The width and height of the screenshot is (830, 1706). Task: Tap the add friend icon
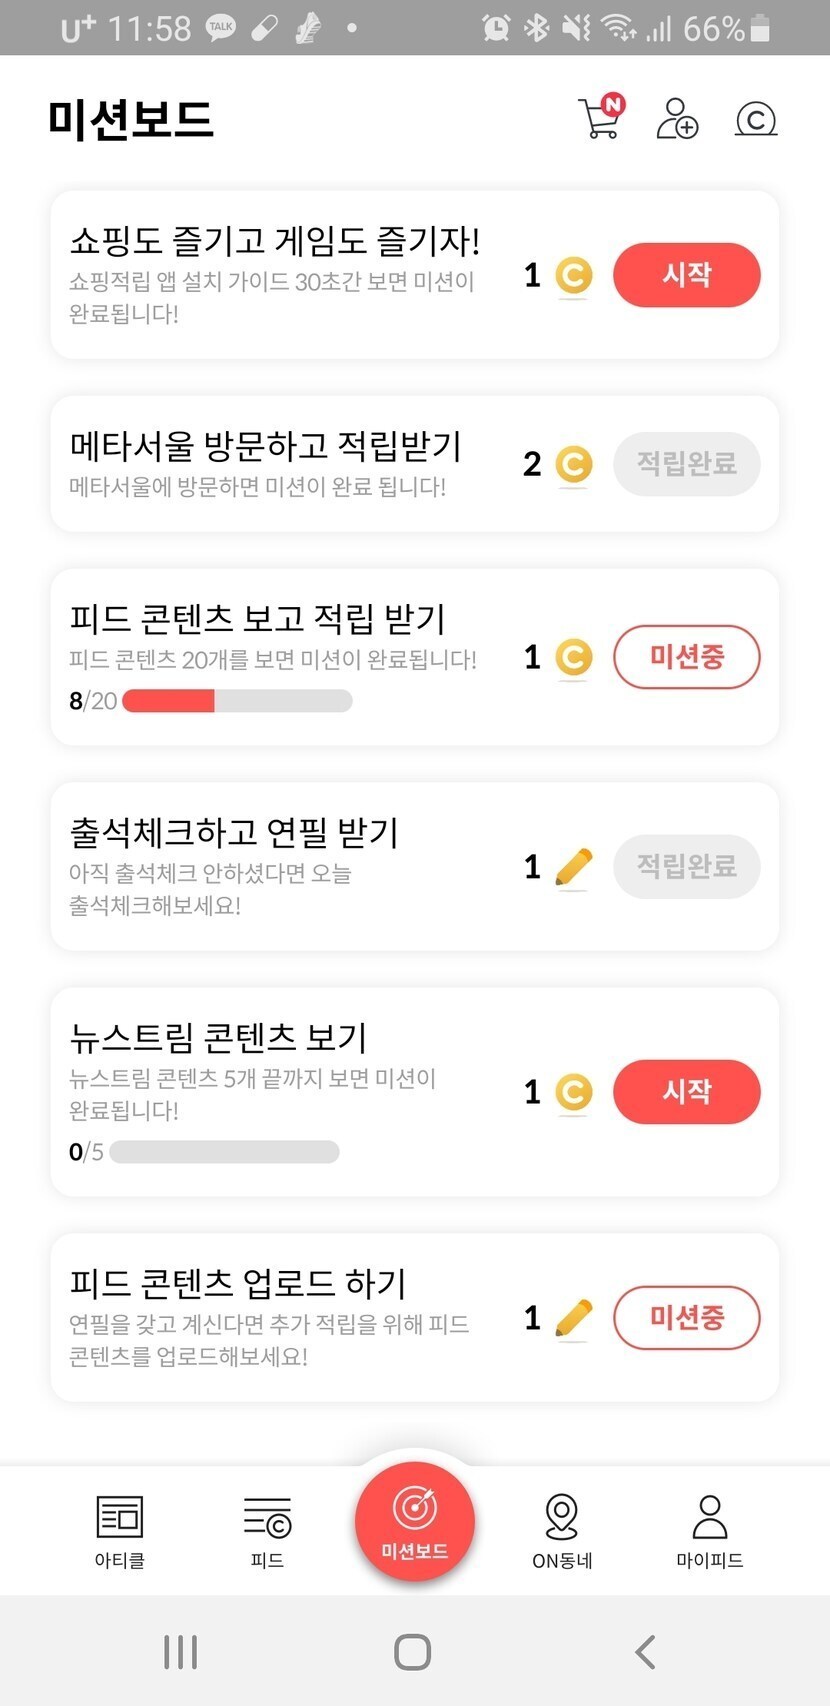point(677,119)
